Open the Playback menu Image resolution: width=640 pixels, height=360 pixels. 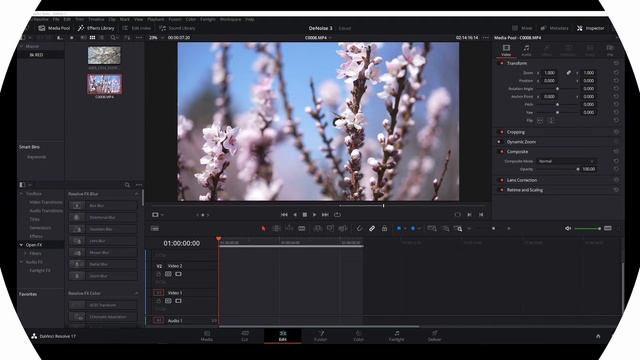coord(156,19)
